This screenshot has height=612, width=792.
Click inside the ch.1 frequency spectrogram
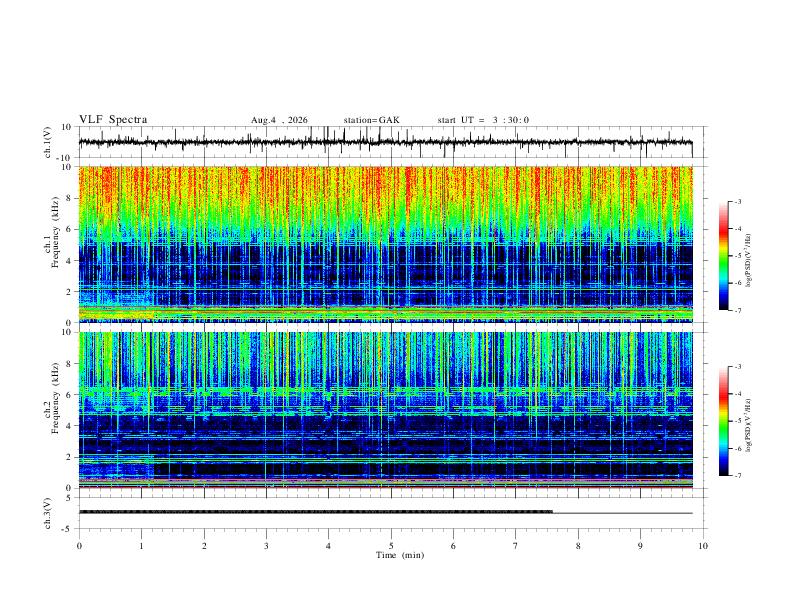386,244
